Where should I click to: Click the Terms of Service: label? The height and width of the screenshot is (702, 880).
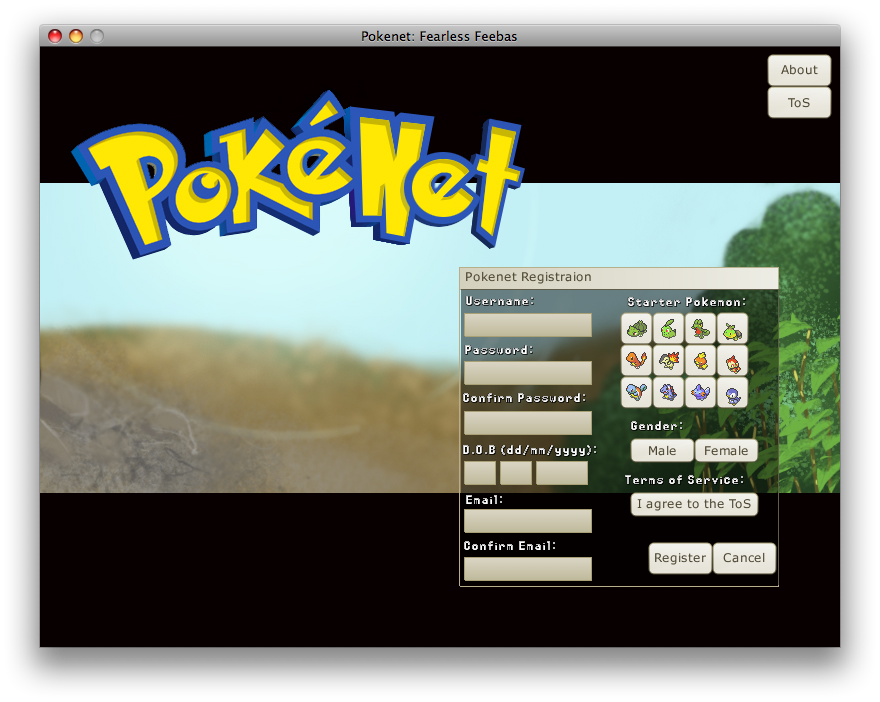[x=684, y=480]
